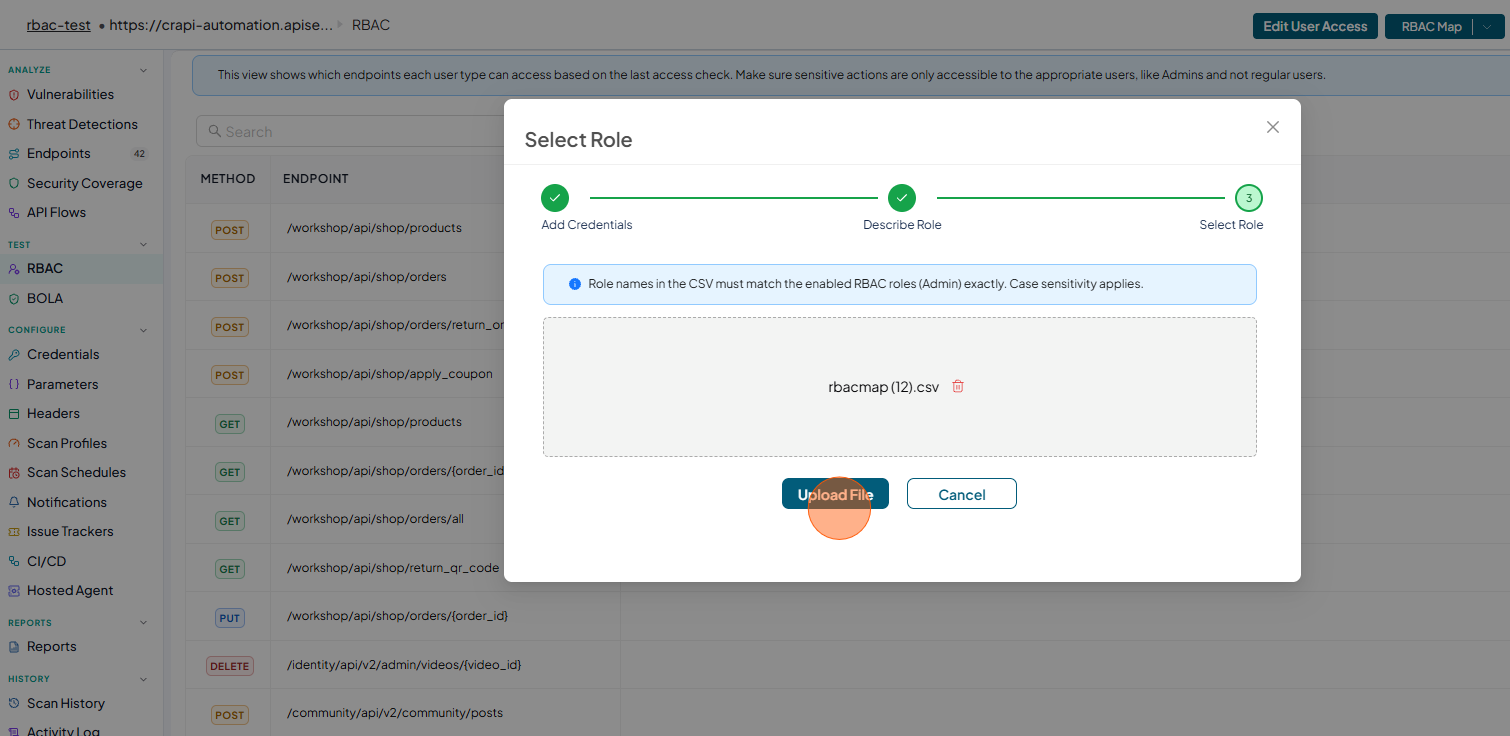Open the RBAC Map dropdown arrow
This screenshot has width=1510, height=736.
1486,26
